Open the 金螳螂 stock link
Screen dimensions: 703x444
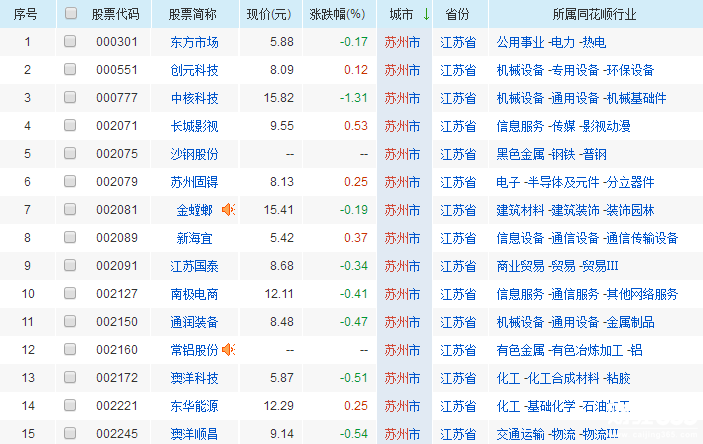click(194, 210)
